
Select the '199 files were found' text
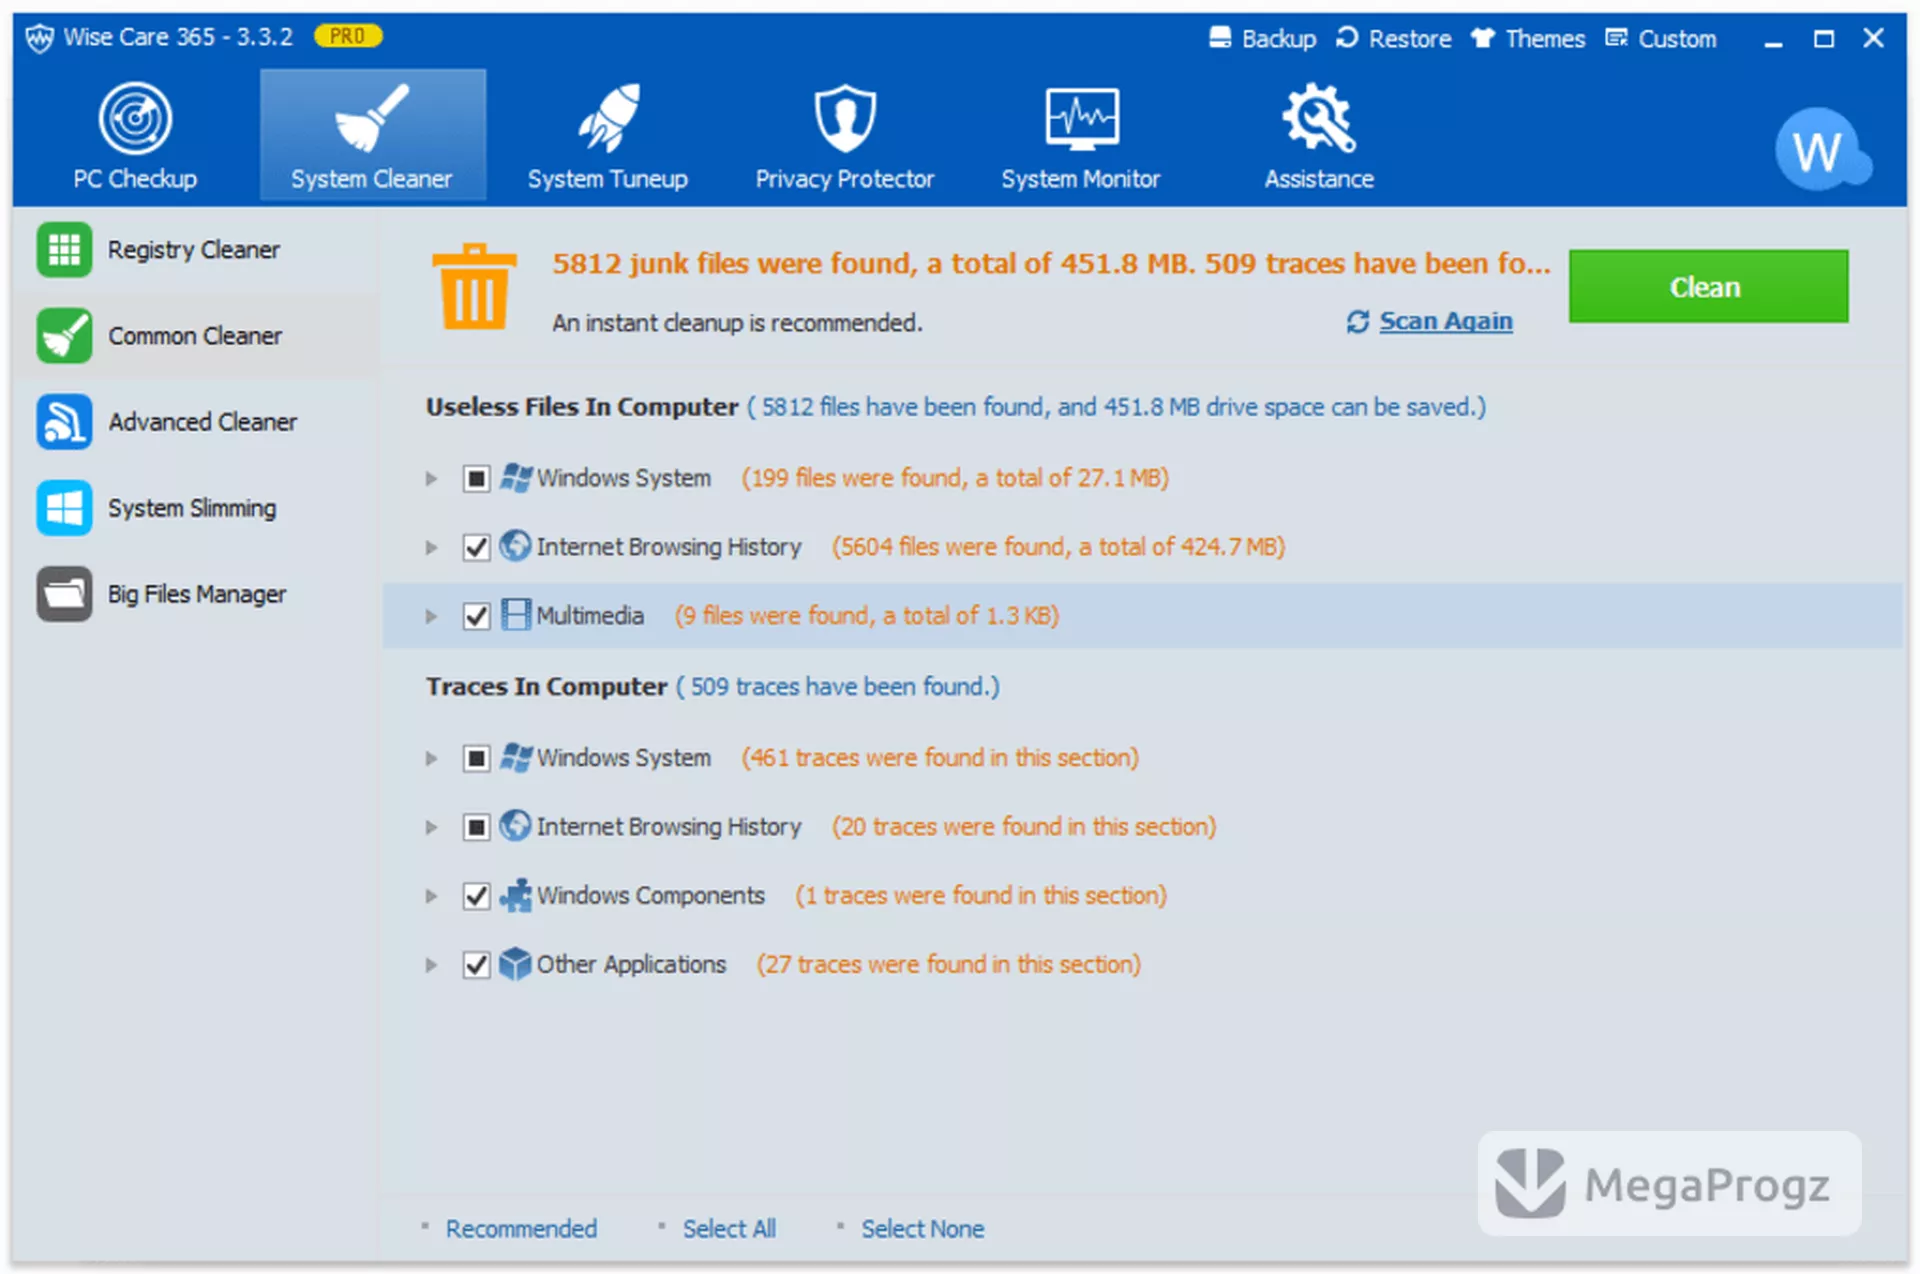954,478
